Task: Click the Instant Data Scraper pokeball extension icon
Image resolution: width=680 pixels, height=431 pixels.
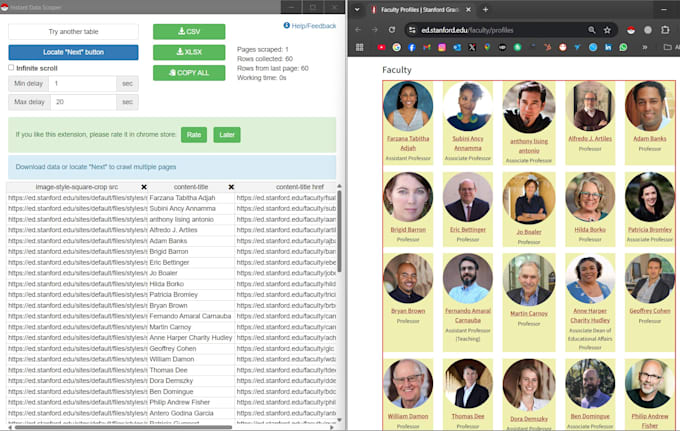Action: point(631,30)
